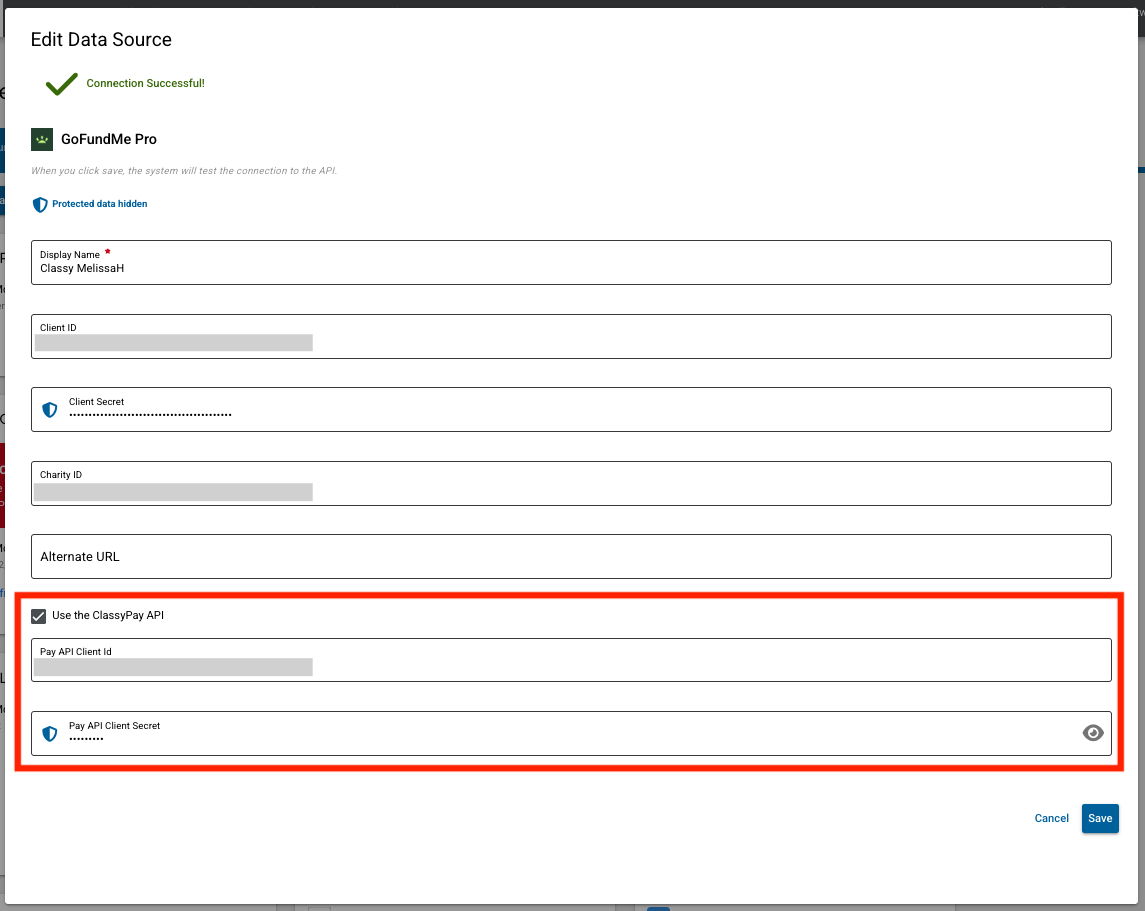Click the GoFundMe Pro logo icon
1145x911 pixels.
(x=42, y=139)
